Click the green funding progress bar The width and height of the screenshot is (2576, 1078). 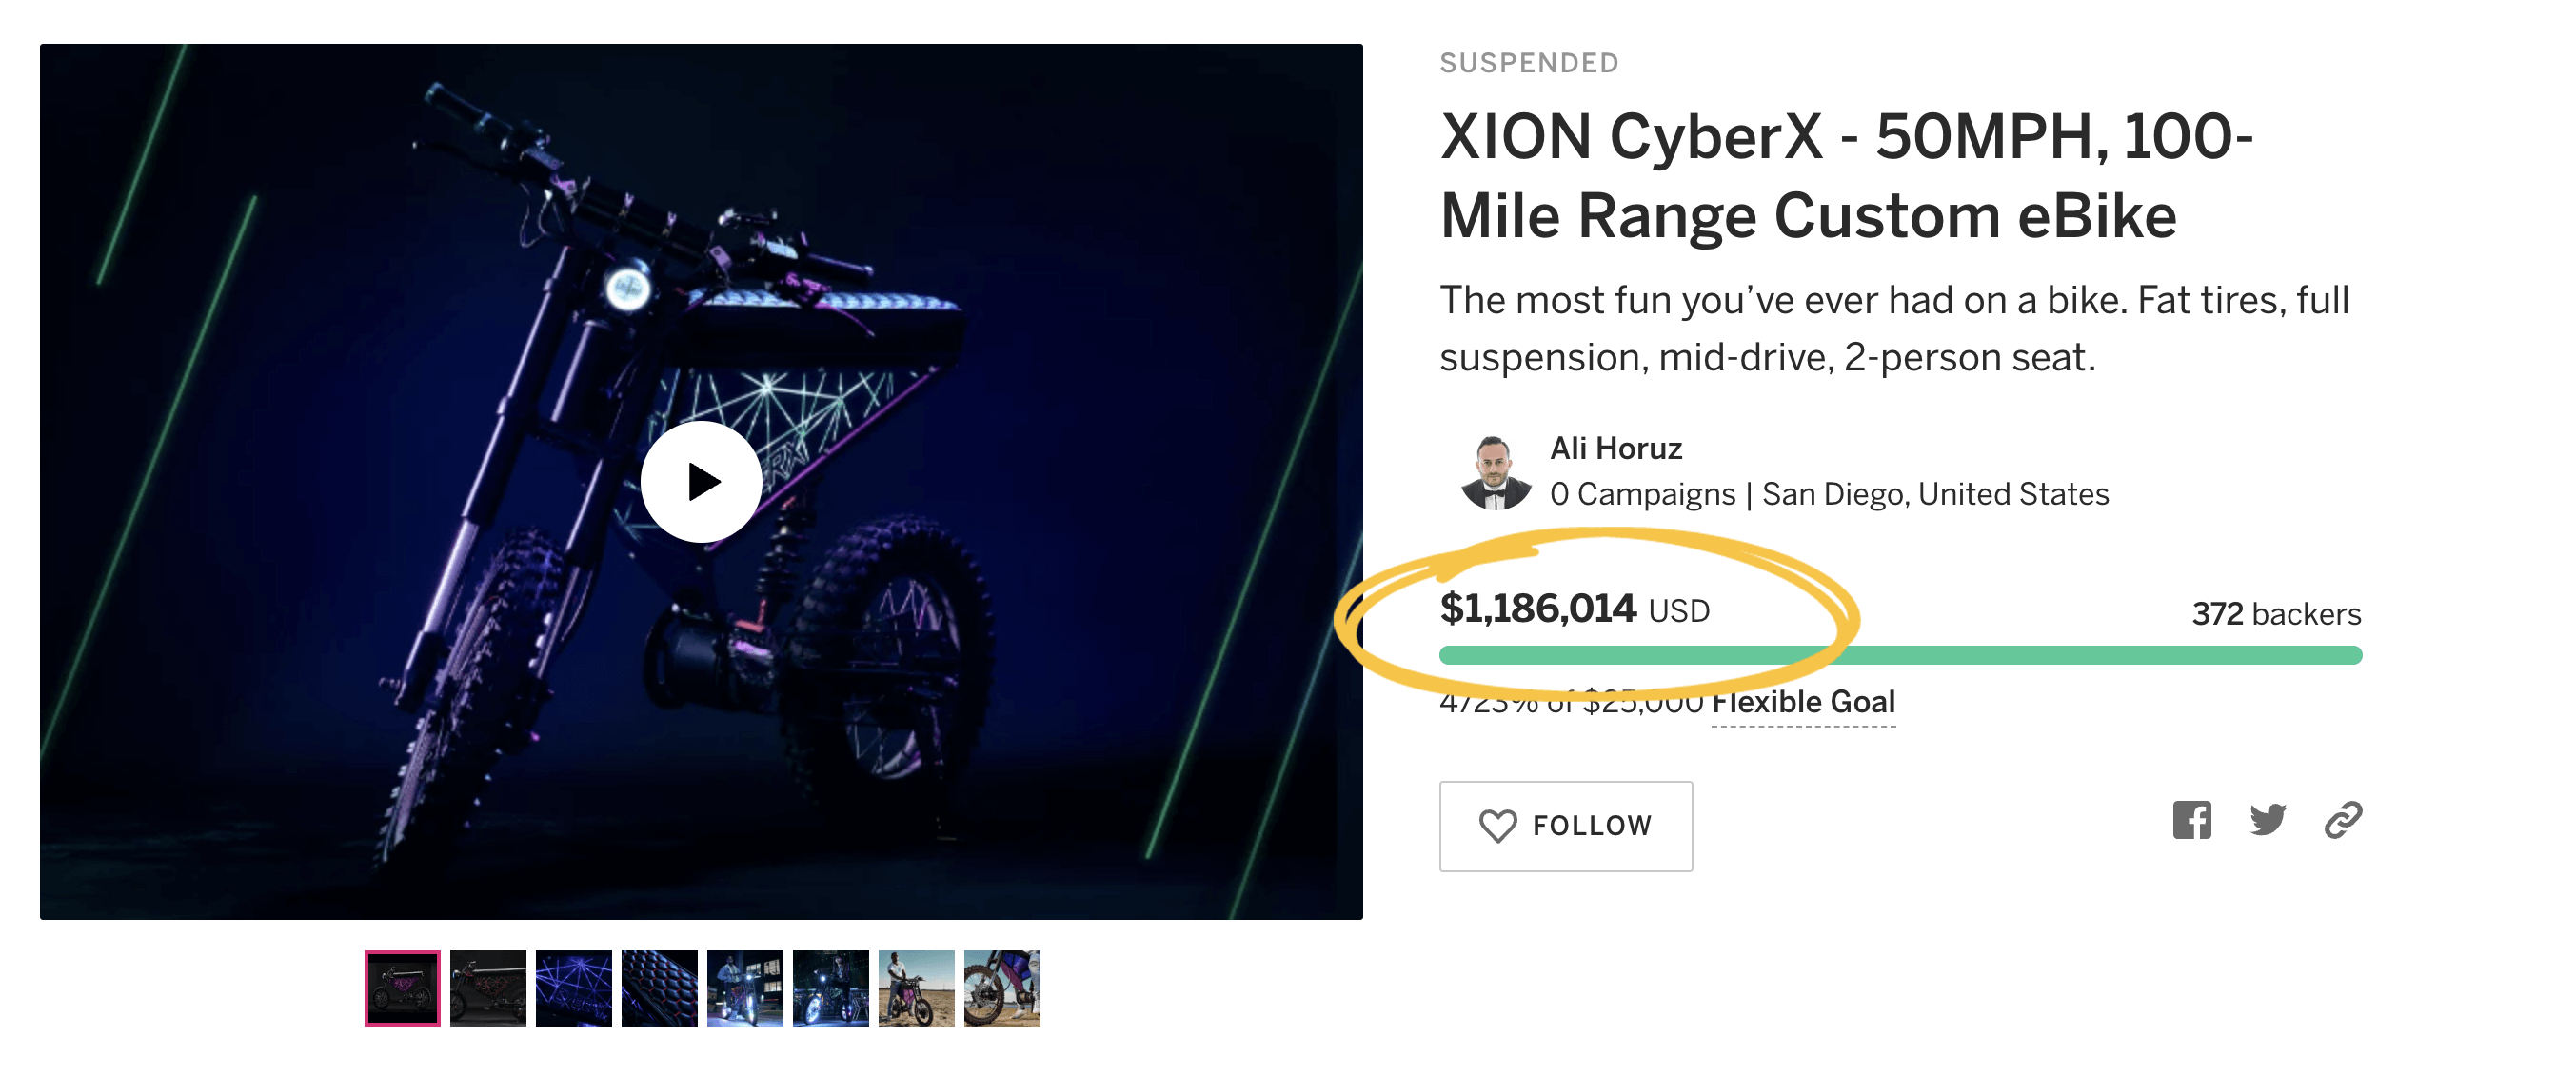click(1900, 655)
